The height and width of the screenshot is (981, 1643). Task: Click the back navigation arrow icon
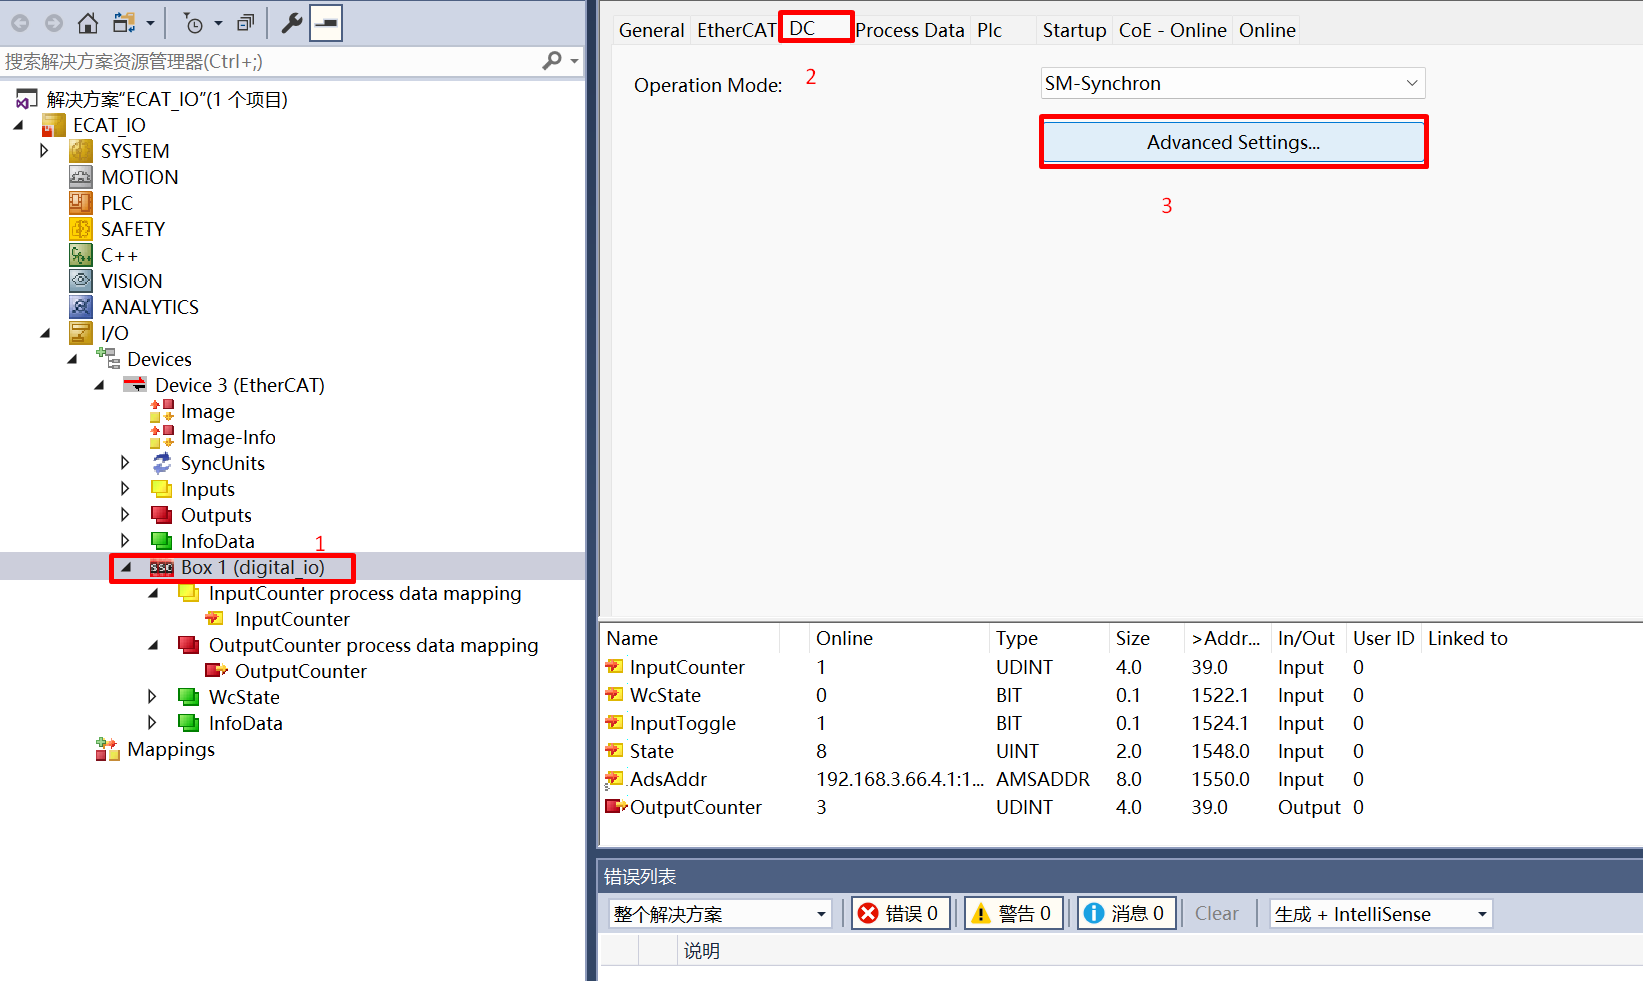click(20, 21)
